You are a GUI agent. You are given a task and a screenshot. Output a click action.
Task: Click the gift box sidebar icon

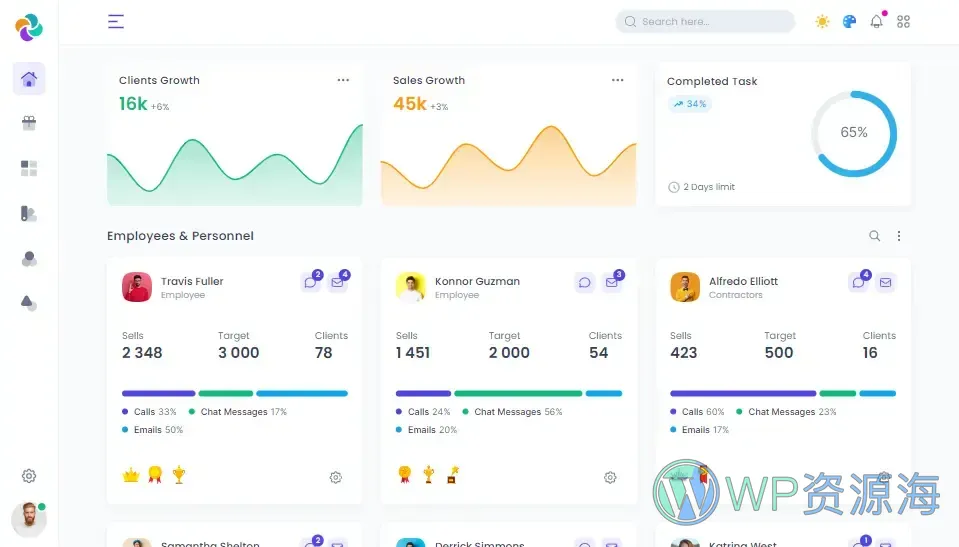click(x=29, y=123)
